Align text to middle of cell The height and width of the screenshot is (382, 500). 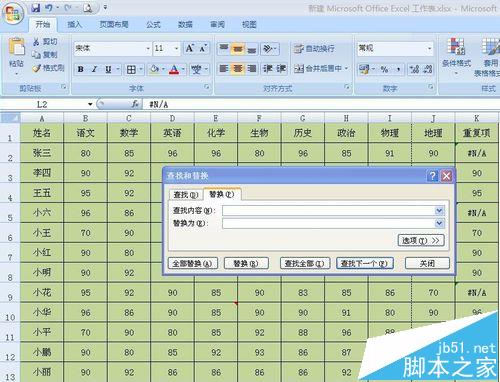[x=238, y=49]
